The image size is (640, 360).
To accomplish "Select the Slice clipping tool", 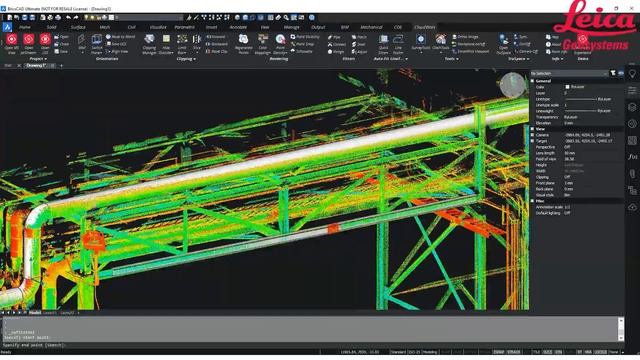I will tap(197, 42).
